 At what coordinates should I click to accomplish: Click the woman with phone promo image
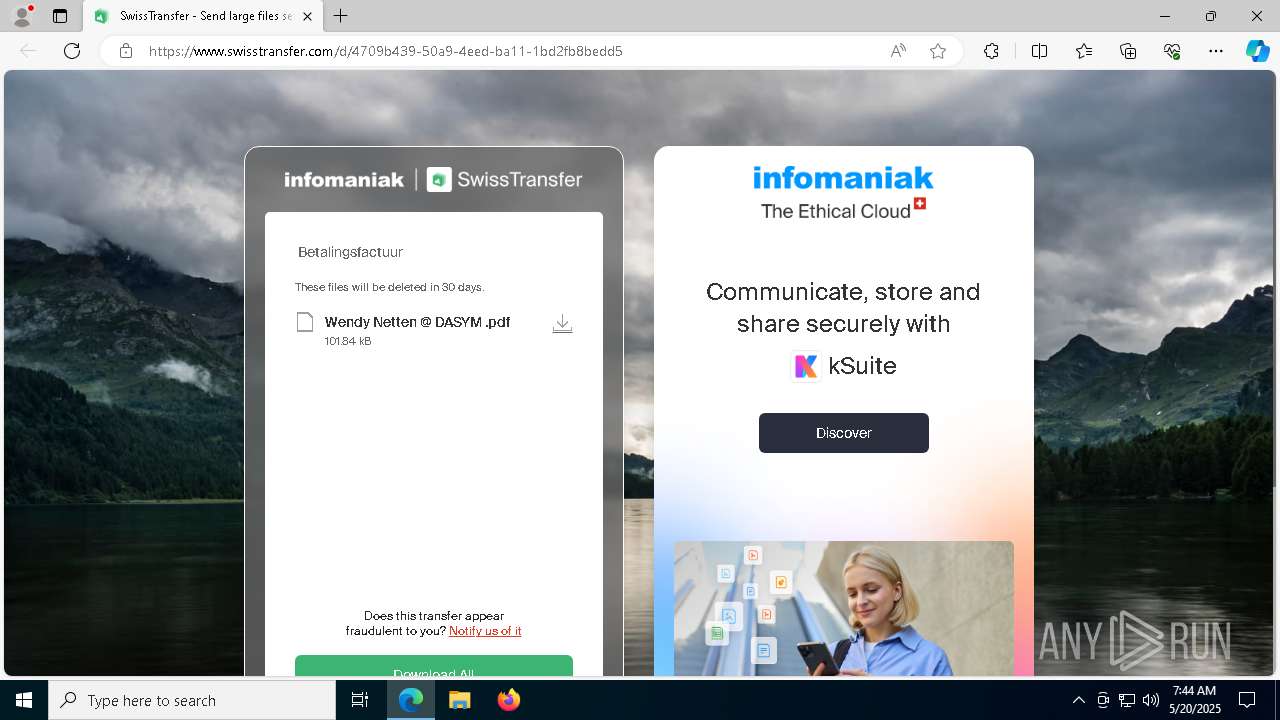[x=844, y=608]
